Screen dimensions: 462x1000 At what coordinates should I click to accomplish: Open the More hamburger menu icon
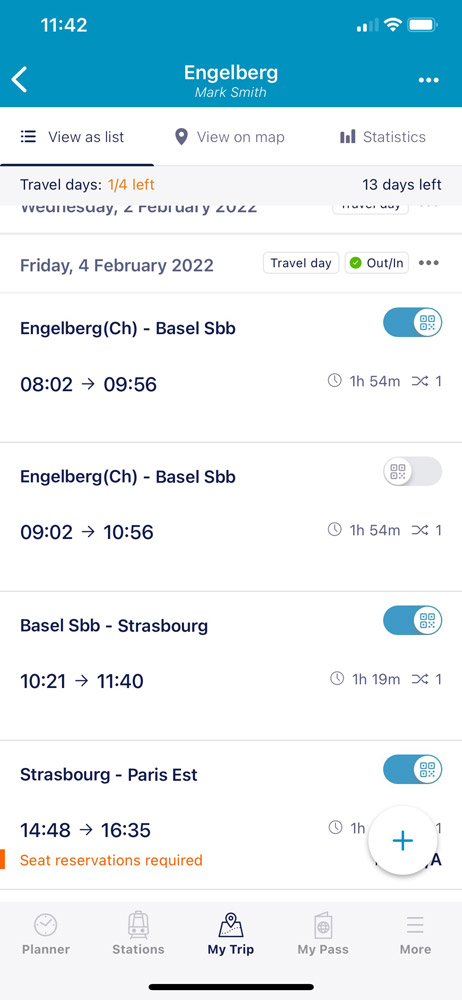[x=415, y=924]
